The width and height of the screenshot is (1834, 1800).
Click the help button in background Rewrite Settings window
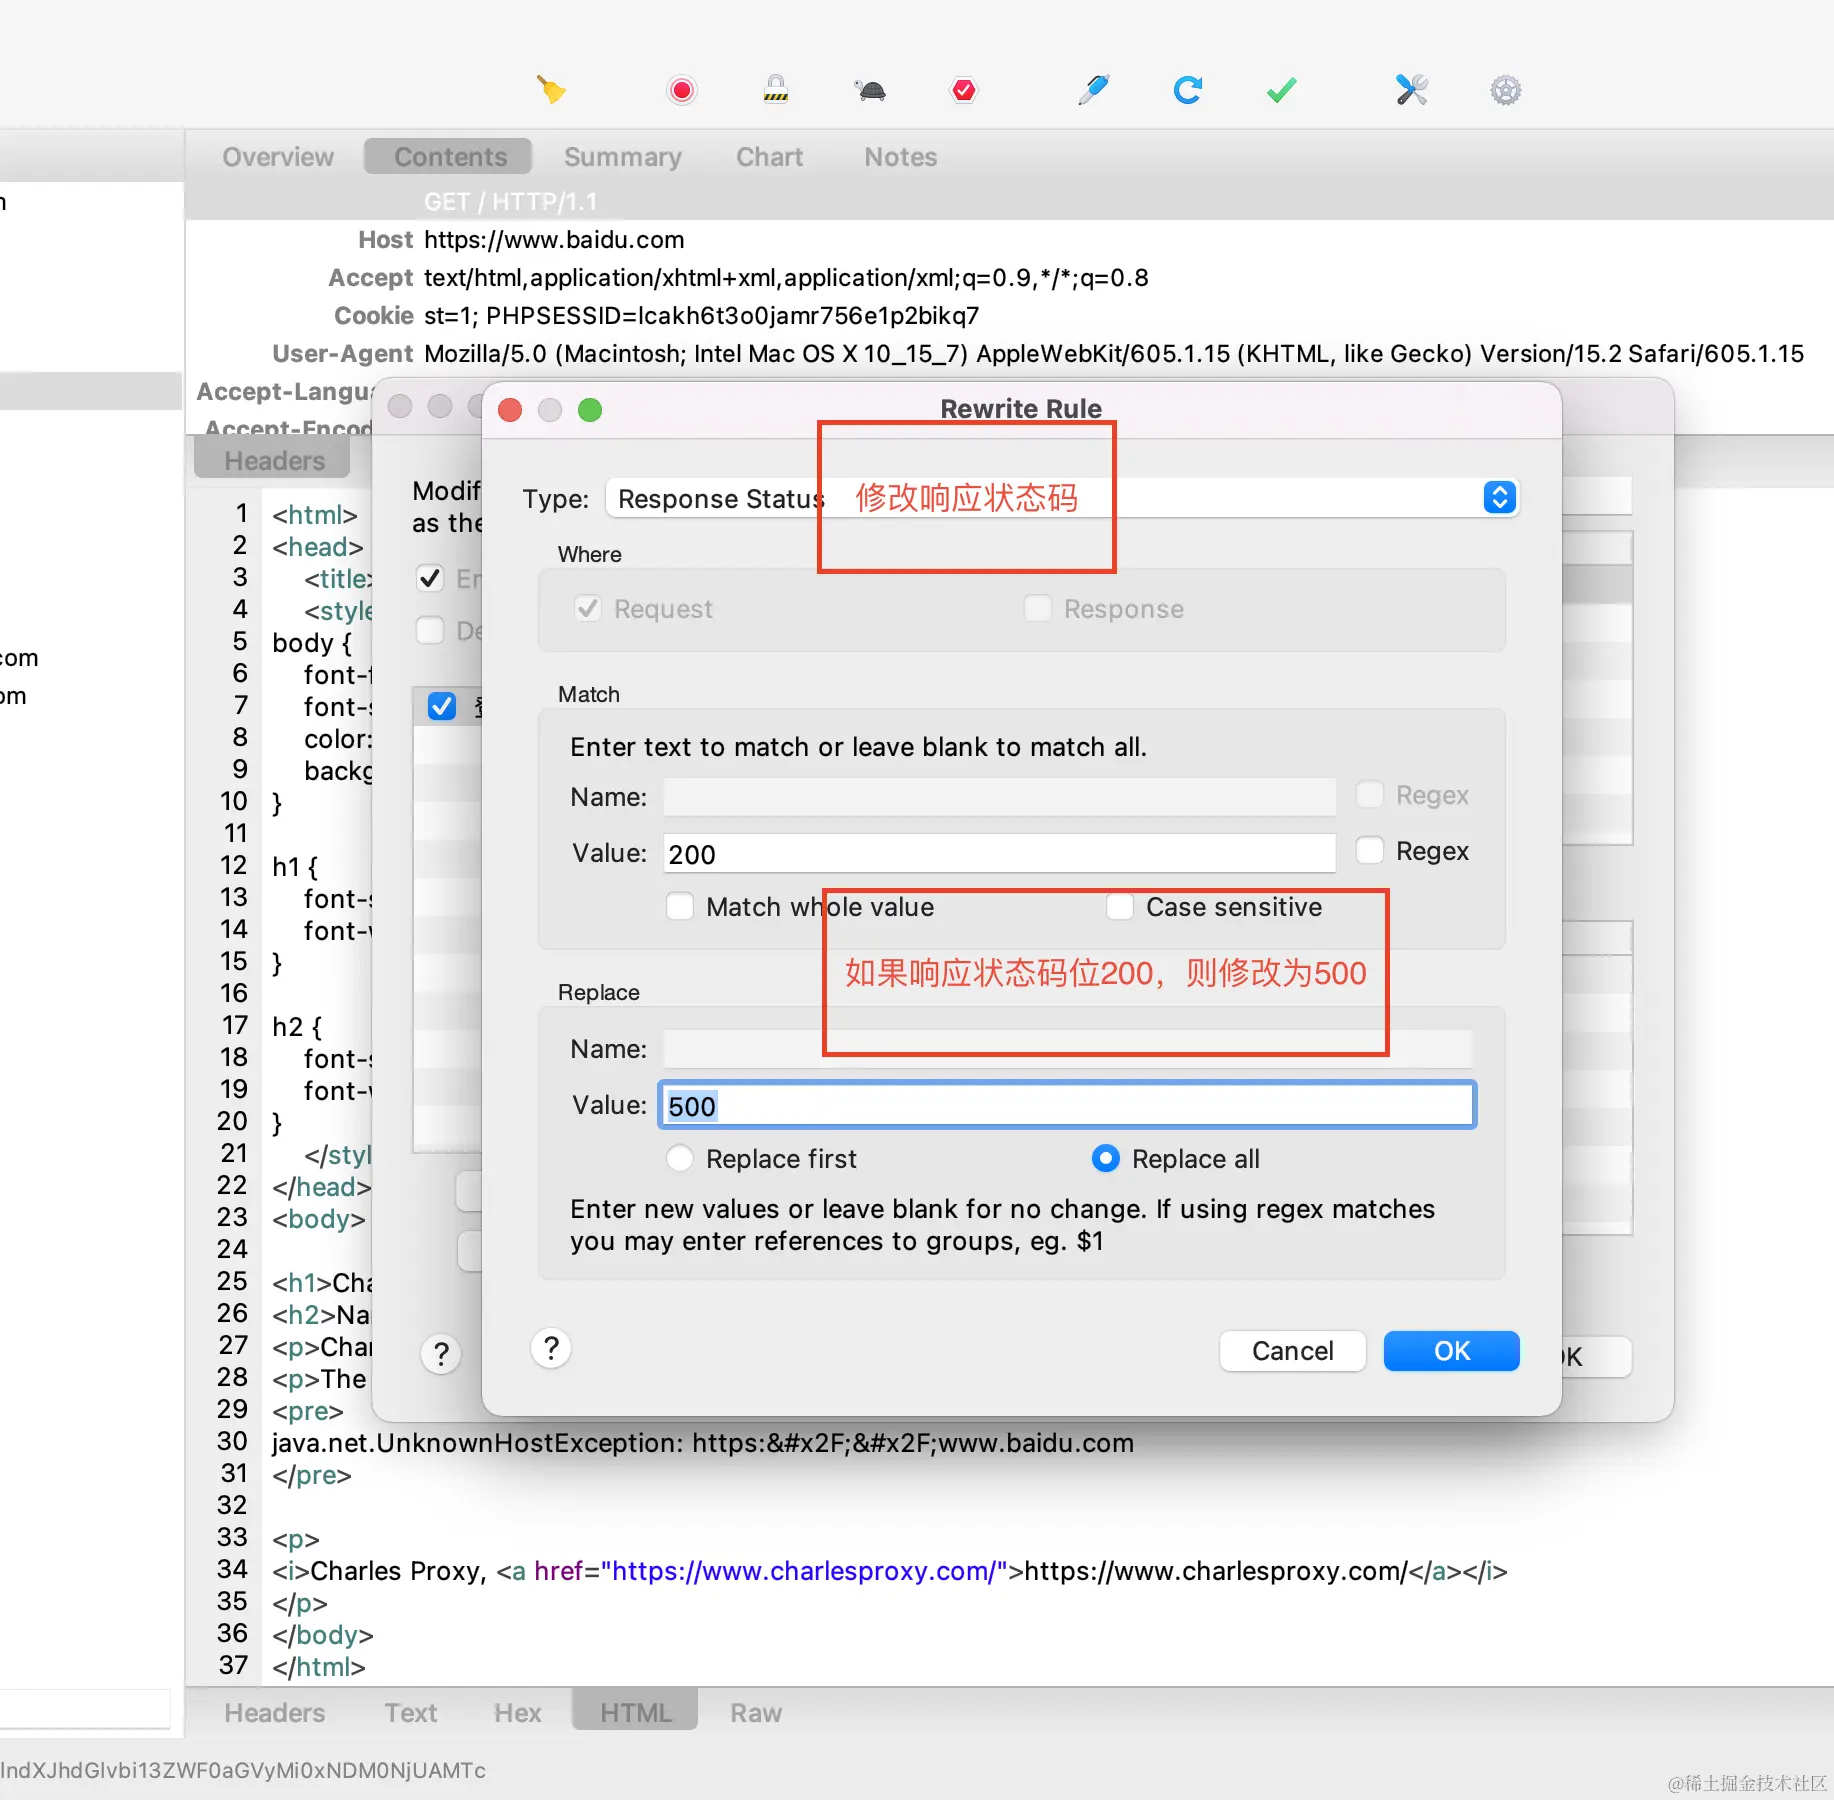(x=441, y=1354)
